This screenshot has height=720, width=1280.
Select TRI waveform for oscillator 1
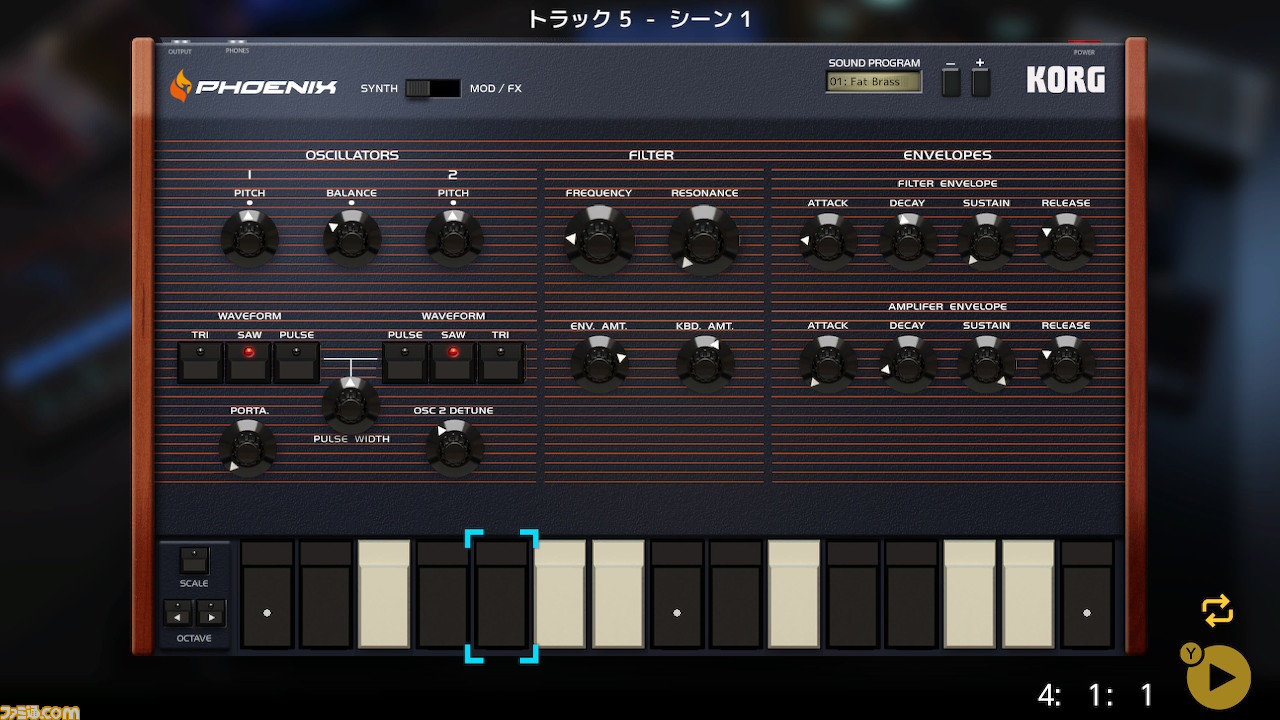tap(201, 362)
